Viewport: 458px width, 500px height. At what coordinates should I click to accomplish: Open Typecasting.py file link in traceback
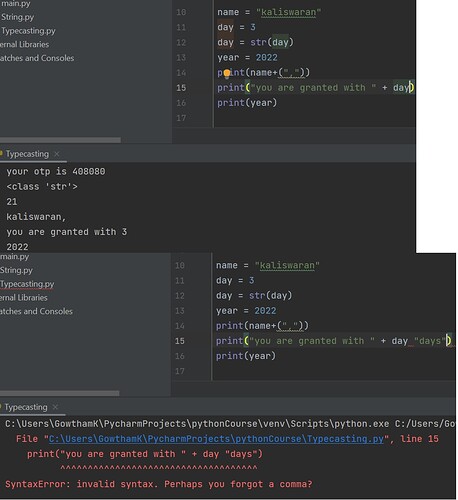[x=216, y=439]
